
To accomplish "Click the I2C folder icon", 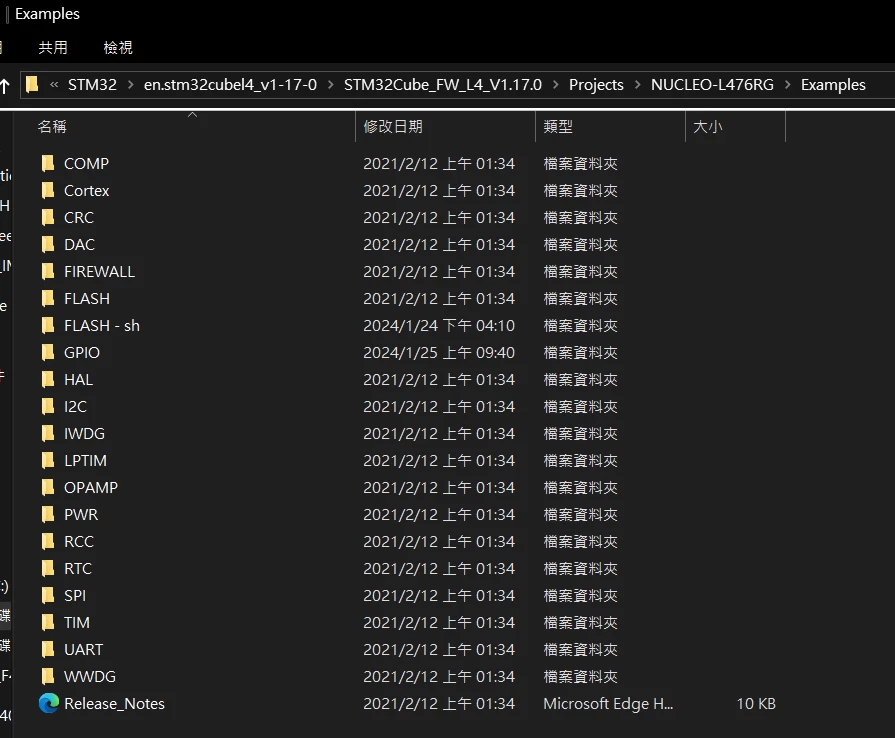I will point(48,406).
